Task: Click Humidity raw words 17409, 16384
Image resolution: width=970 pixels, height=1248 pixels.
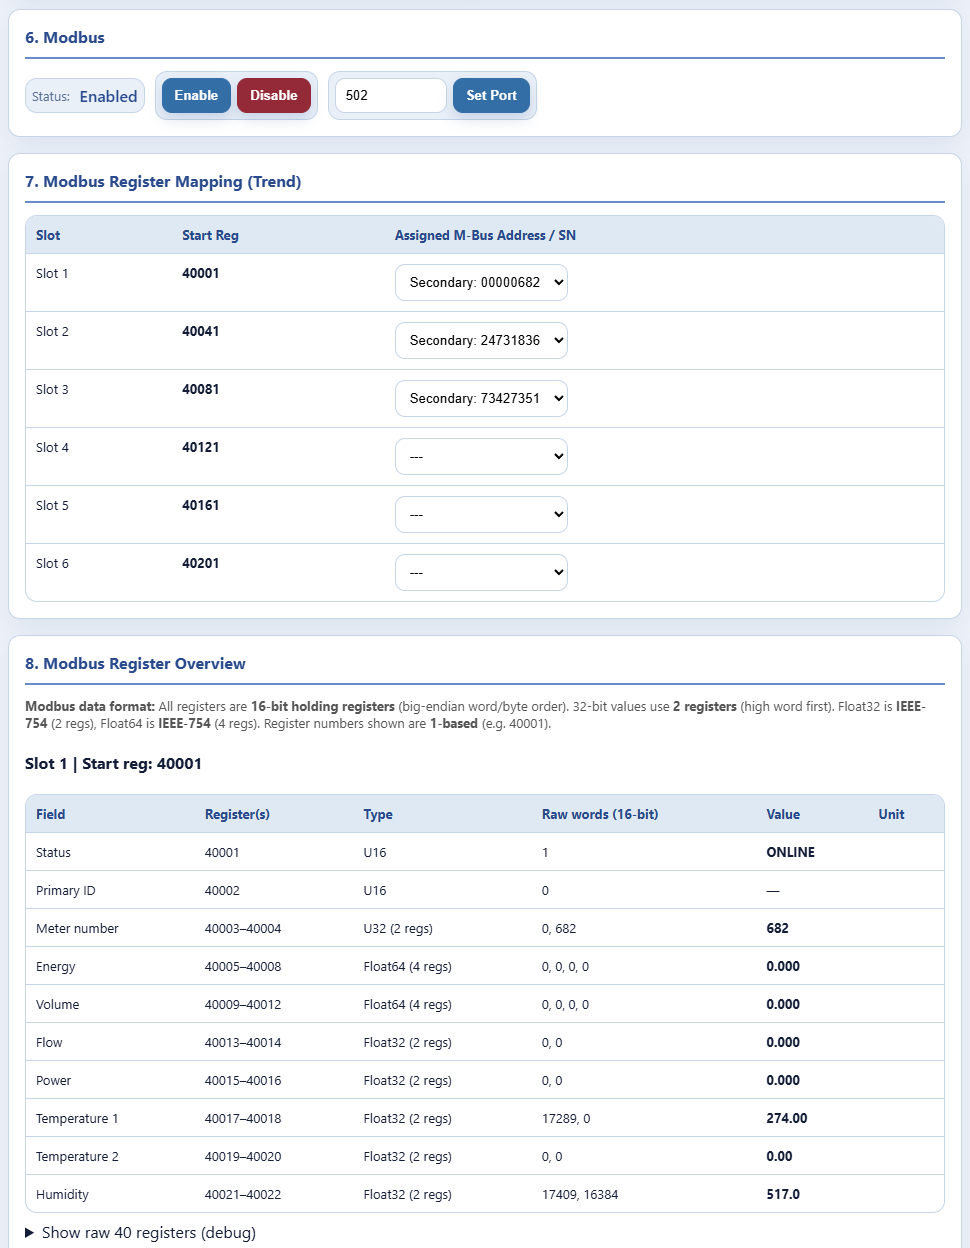Action: pyautogui.click(x=580, y=1194)
